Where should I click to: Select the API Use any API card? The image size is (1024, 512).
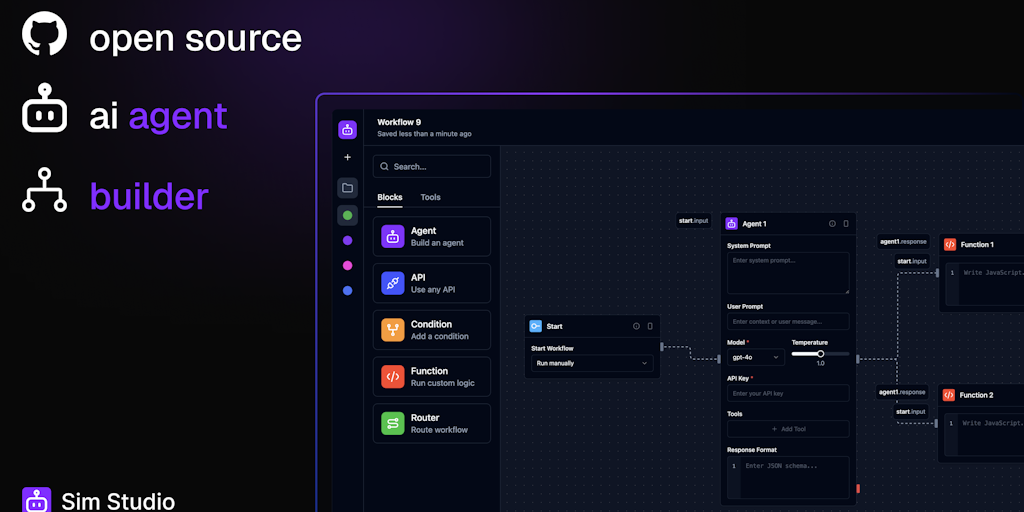click(432, 283)
